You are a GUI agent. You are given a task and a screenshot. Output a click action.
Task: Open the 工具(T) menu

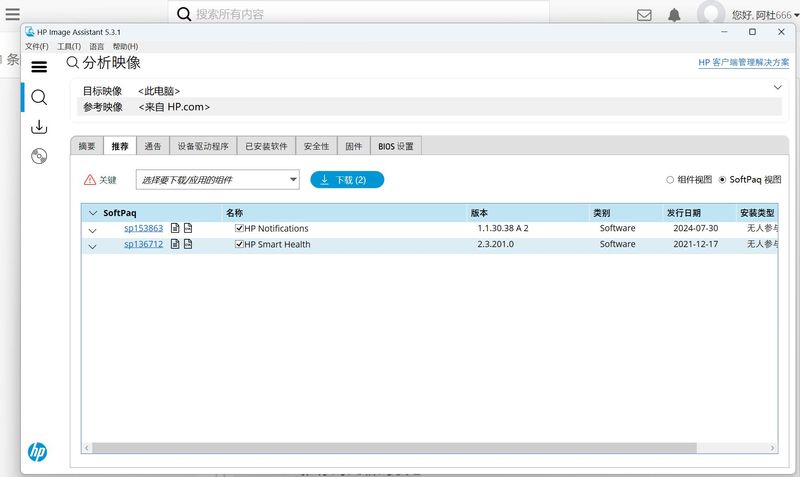pyautogui.click(x=68, y=47)
